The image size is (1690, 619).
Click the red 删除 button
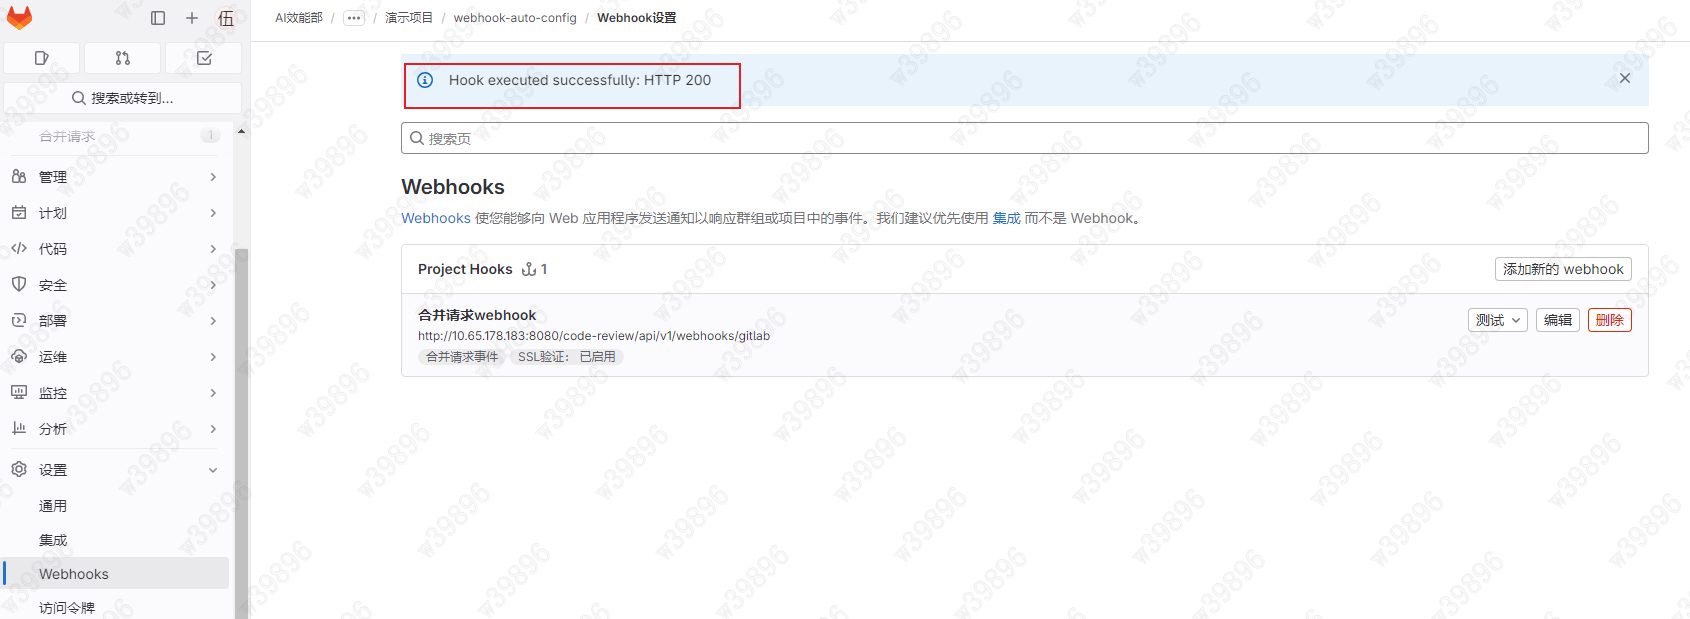[1609, 320]
